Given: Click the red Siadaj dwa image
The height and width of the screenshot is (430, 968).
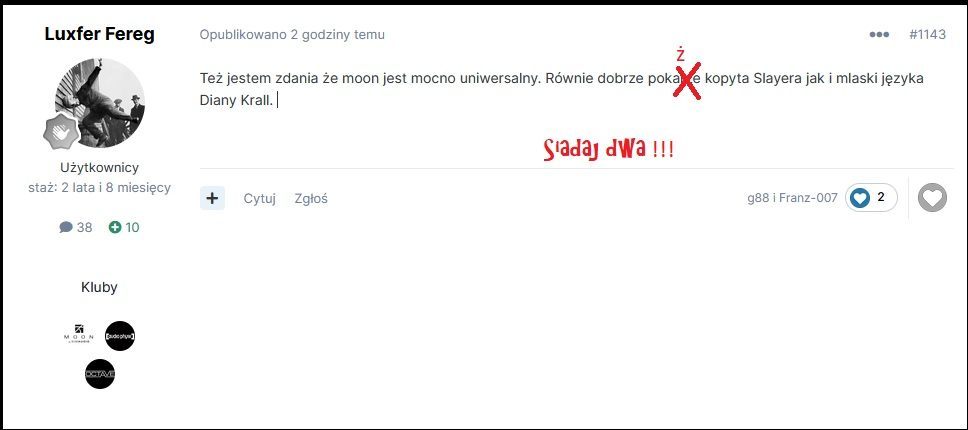Looking at the screenshot, I should (608, 149).
